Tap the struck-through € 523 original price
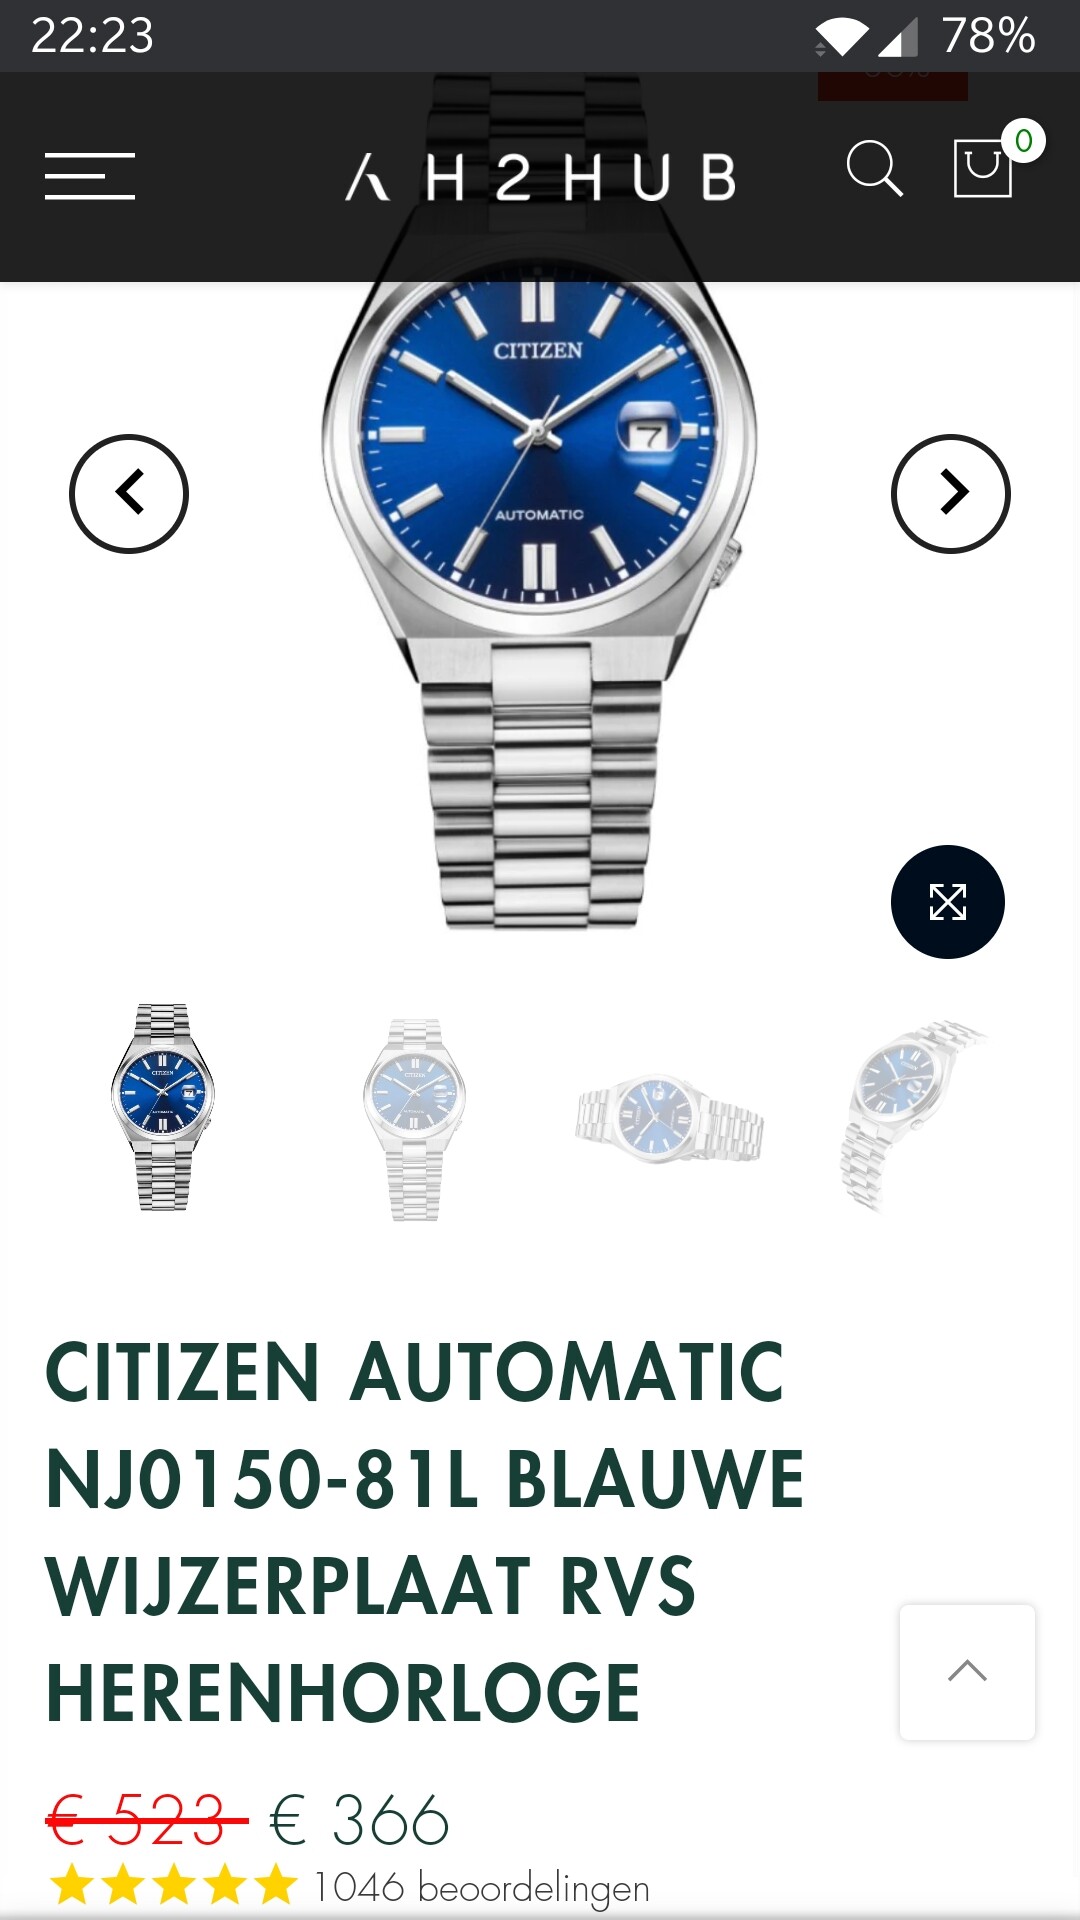The height and width of the screenshot is (1920, 1080). (147, 1820)
